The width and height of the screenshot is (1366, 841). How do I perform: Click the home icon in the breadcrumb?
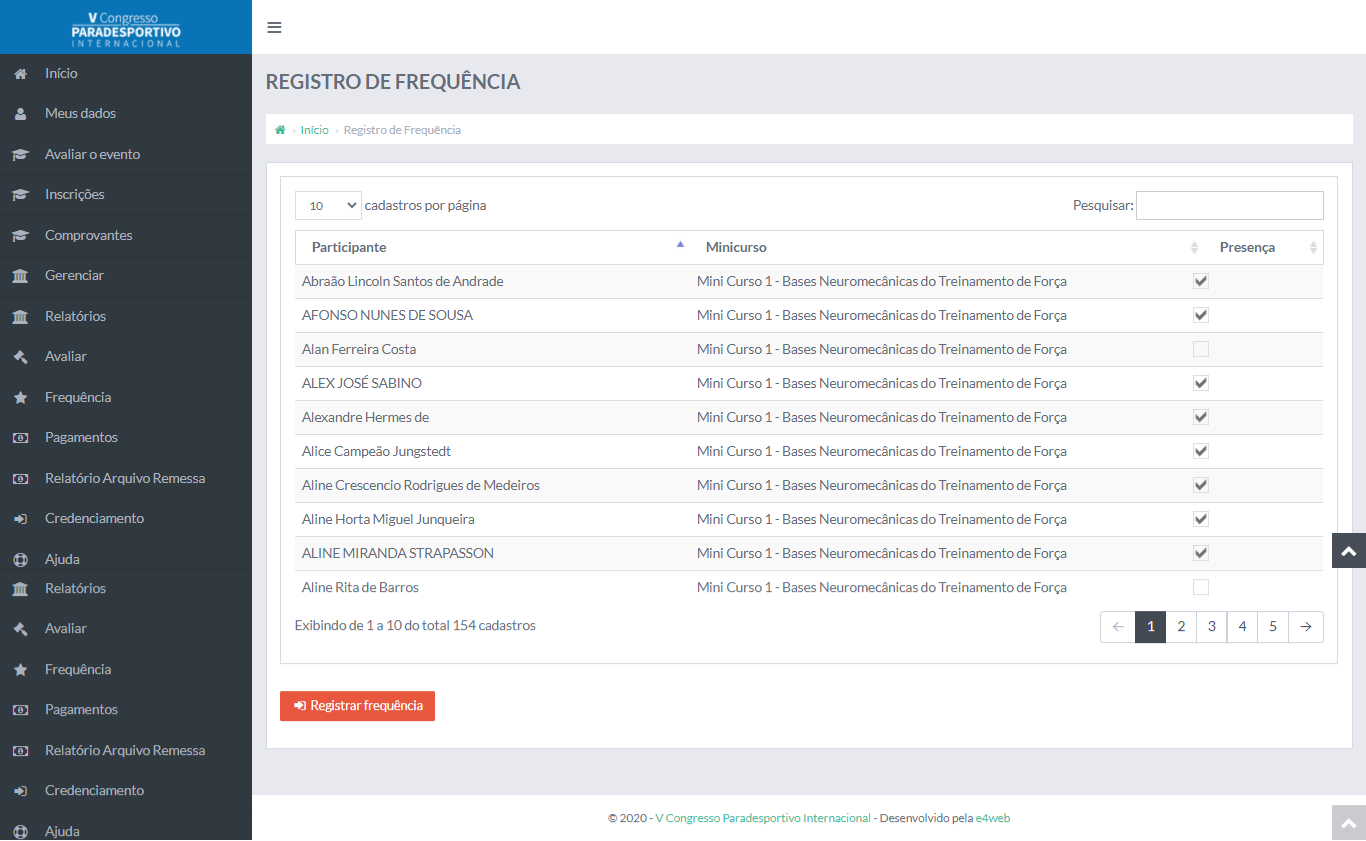(x=281, y=130)
